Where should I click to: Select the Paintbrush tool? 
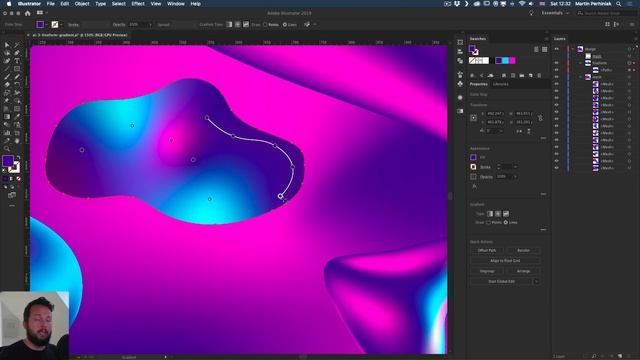(x=7, y=76)
